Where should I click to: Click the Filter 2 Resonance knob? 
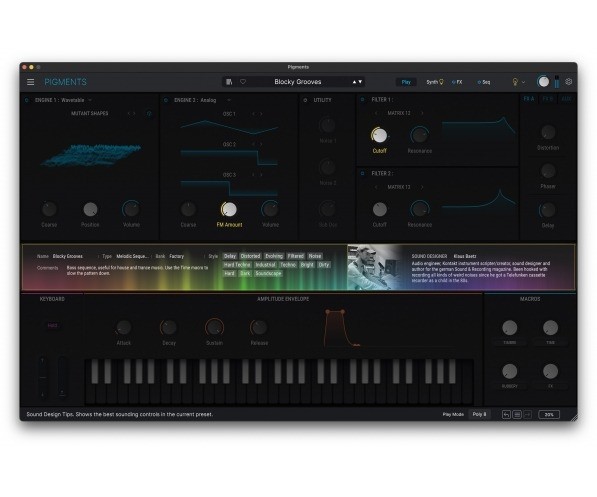419,209
